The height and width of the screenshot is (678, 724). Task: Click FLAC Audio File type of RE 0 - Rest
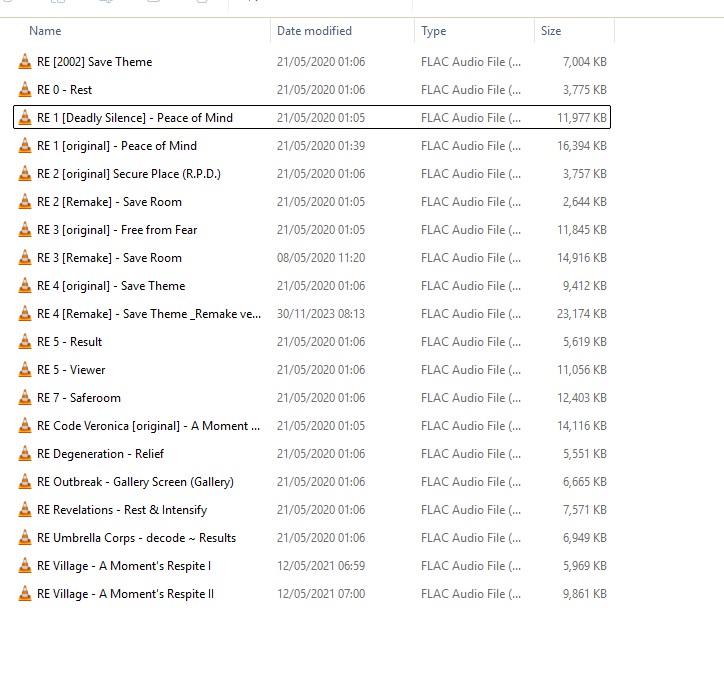[x=471, y=90]
